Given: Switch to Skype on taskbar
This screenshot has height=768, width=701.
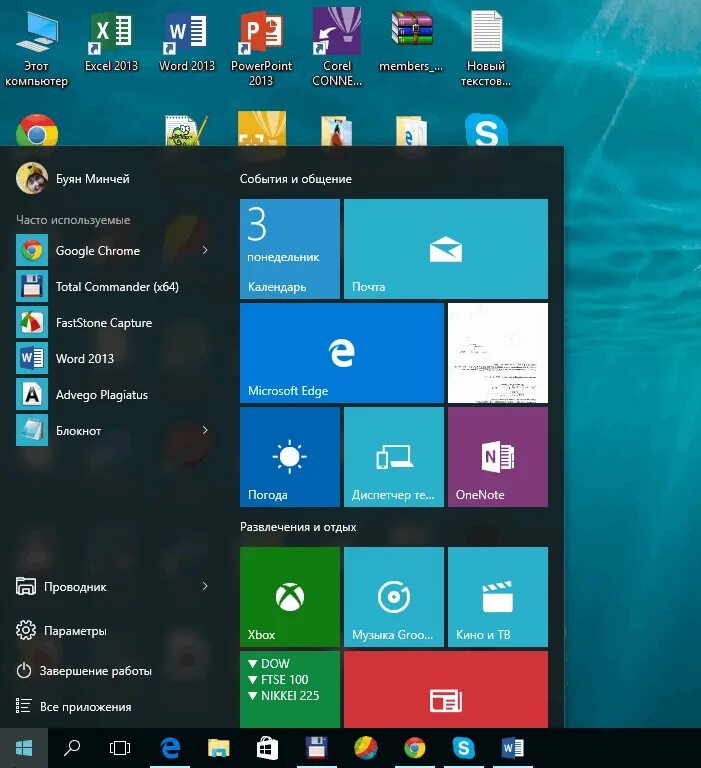Looking at the screenshot, I should pyautogui.click(x=463, y=747).
